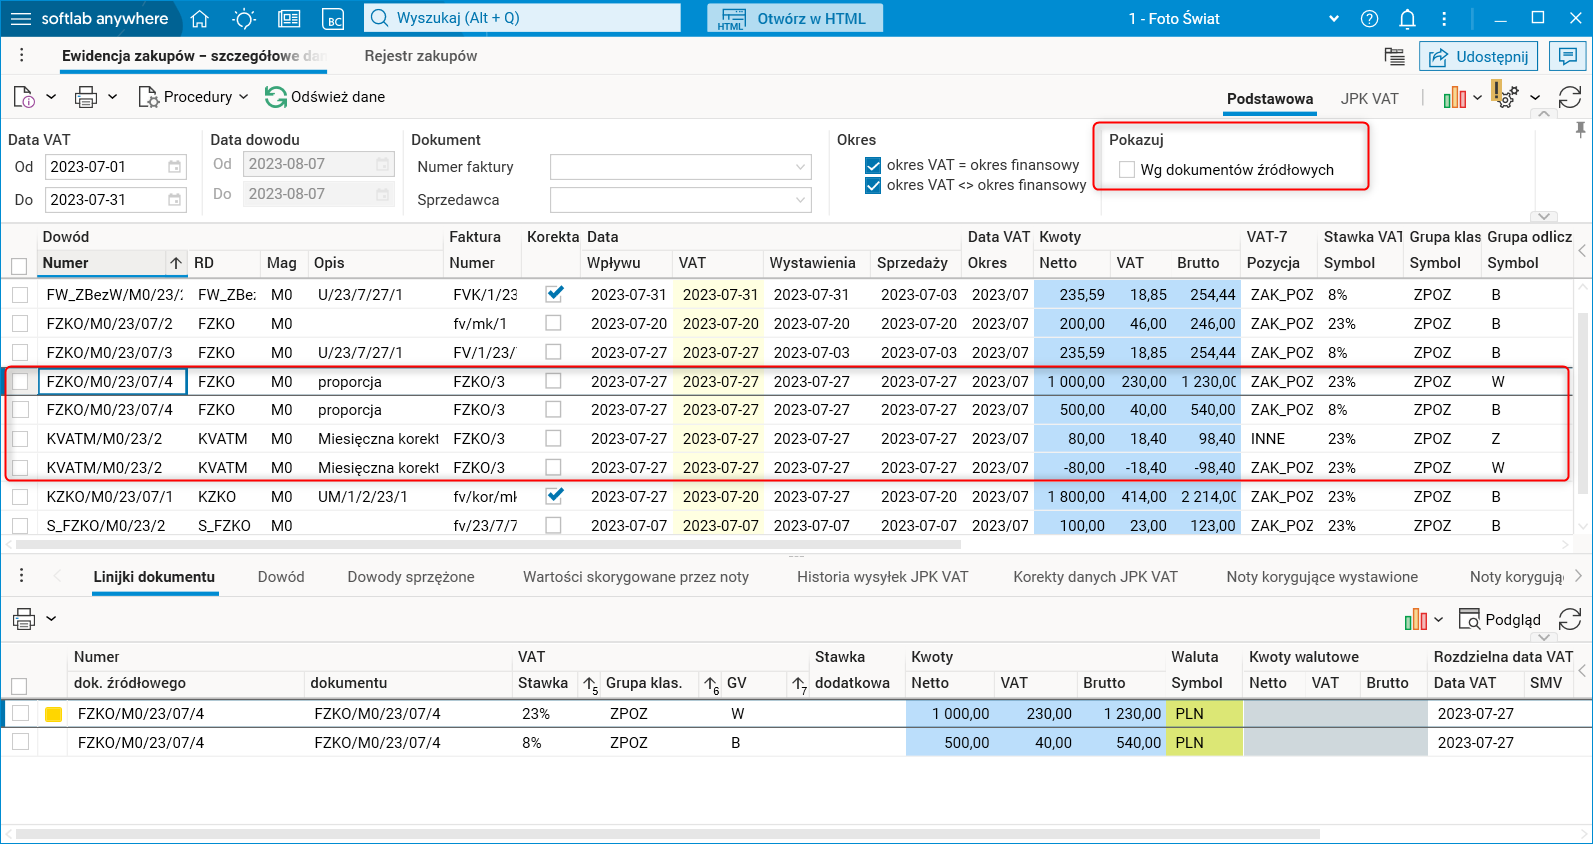
Task: Open the hamburger menu next to softlab anywhere
Action: tap(20, 19)
